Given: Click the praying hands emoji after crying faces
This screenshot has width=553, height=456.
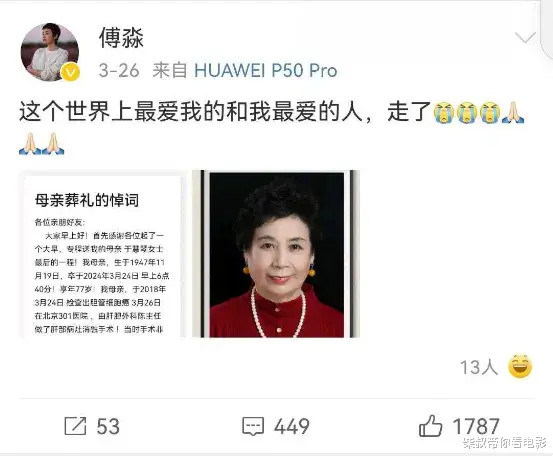Looking at the screenshot, I should (x=513, y=113).
